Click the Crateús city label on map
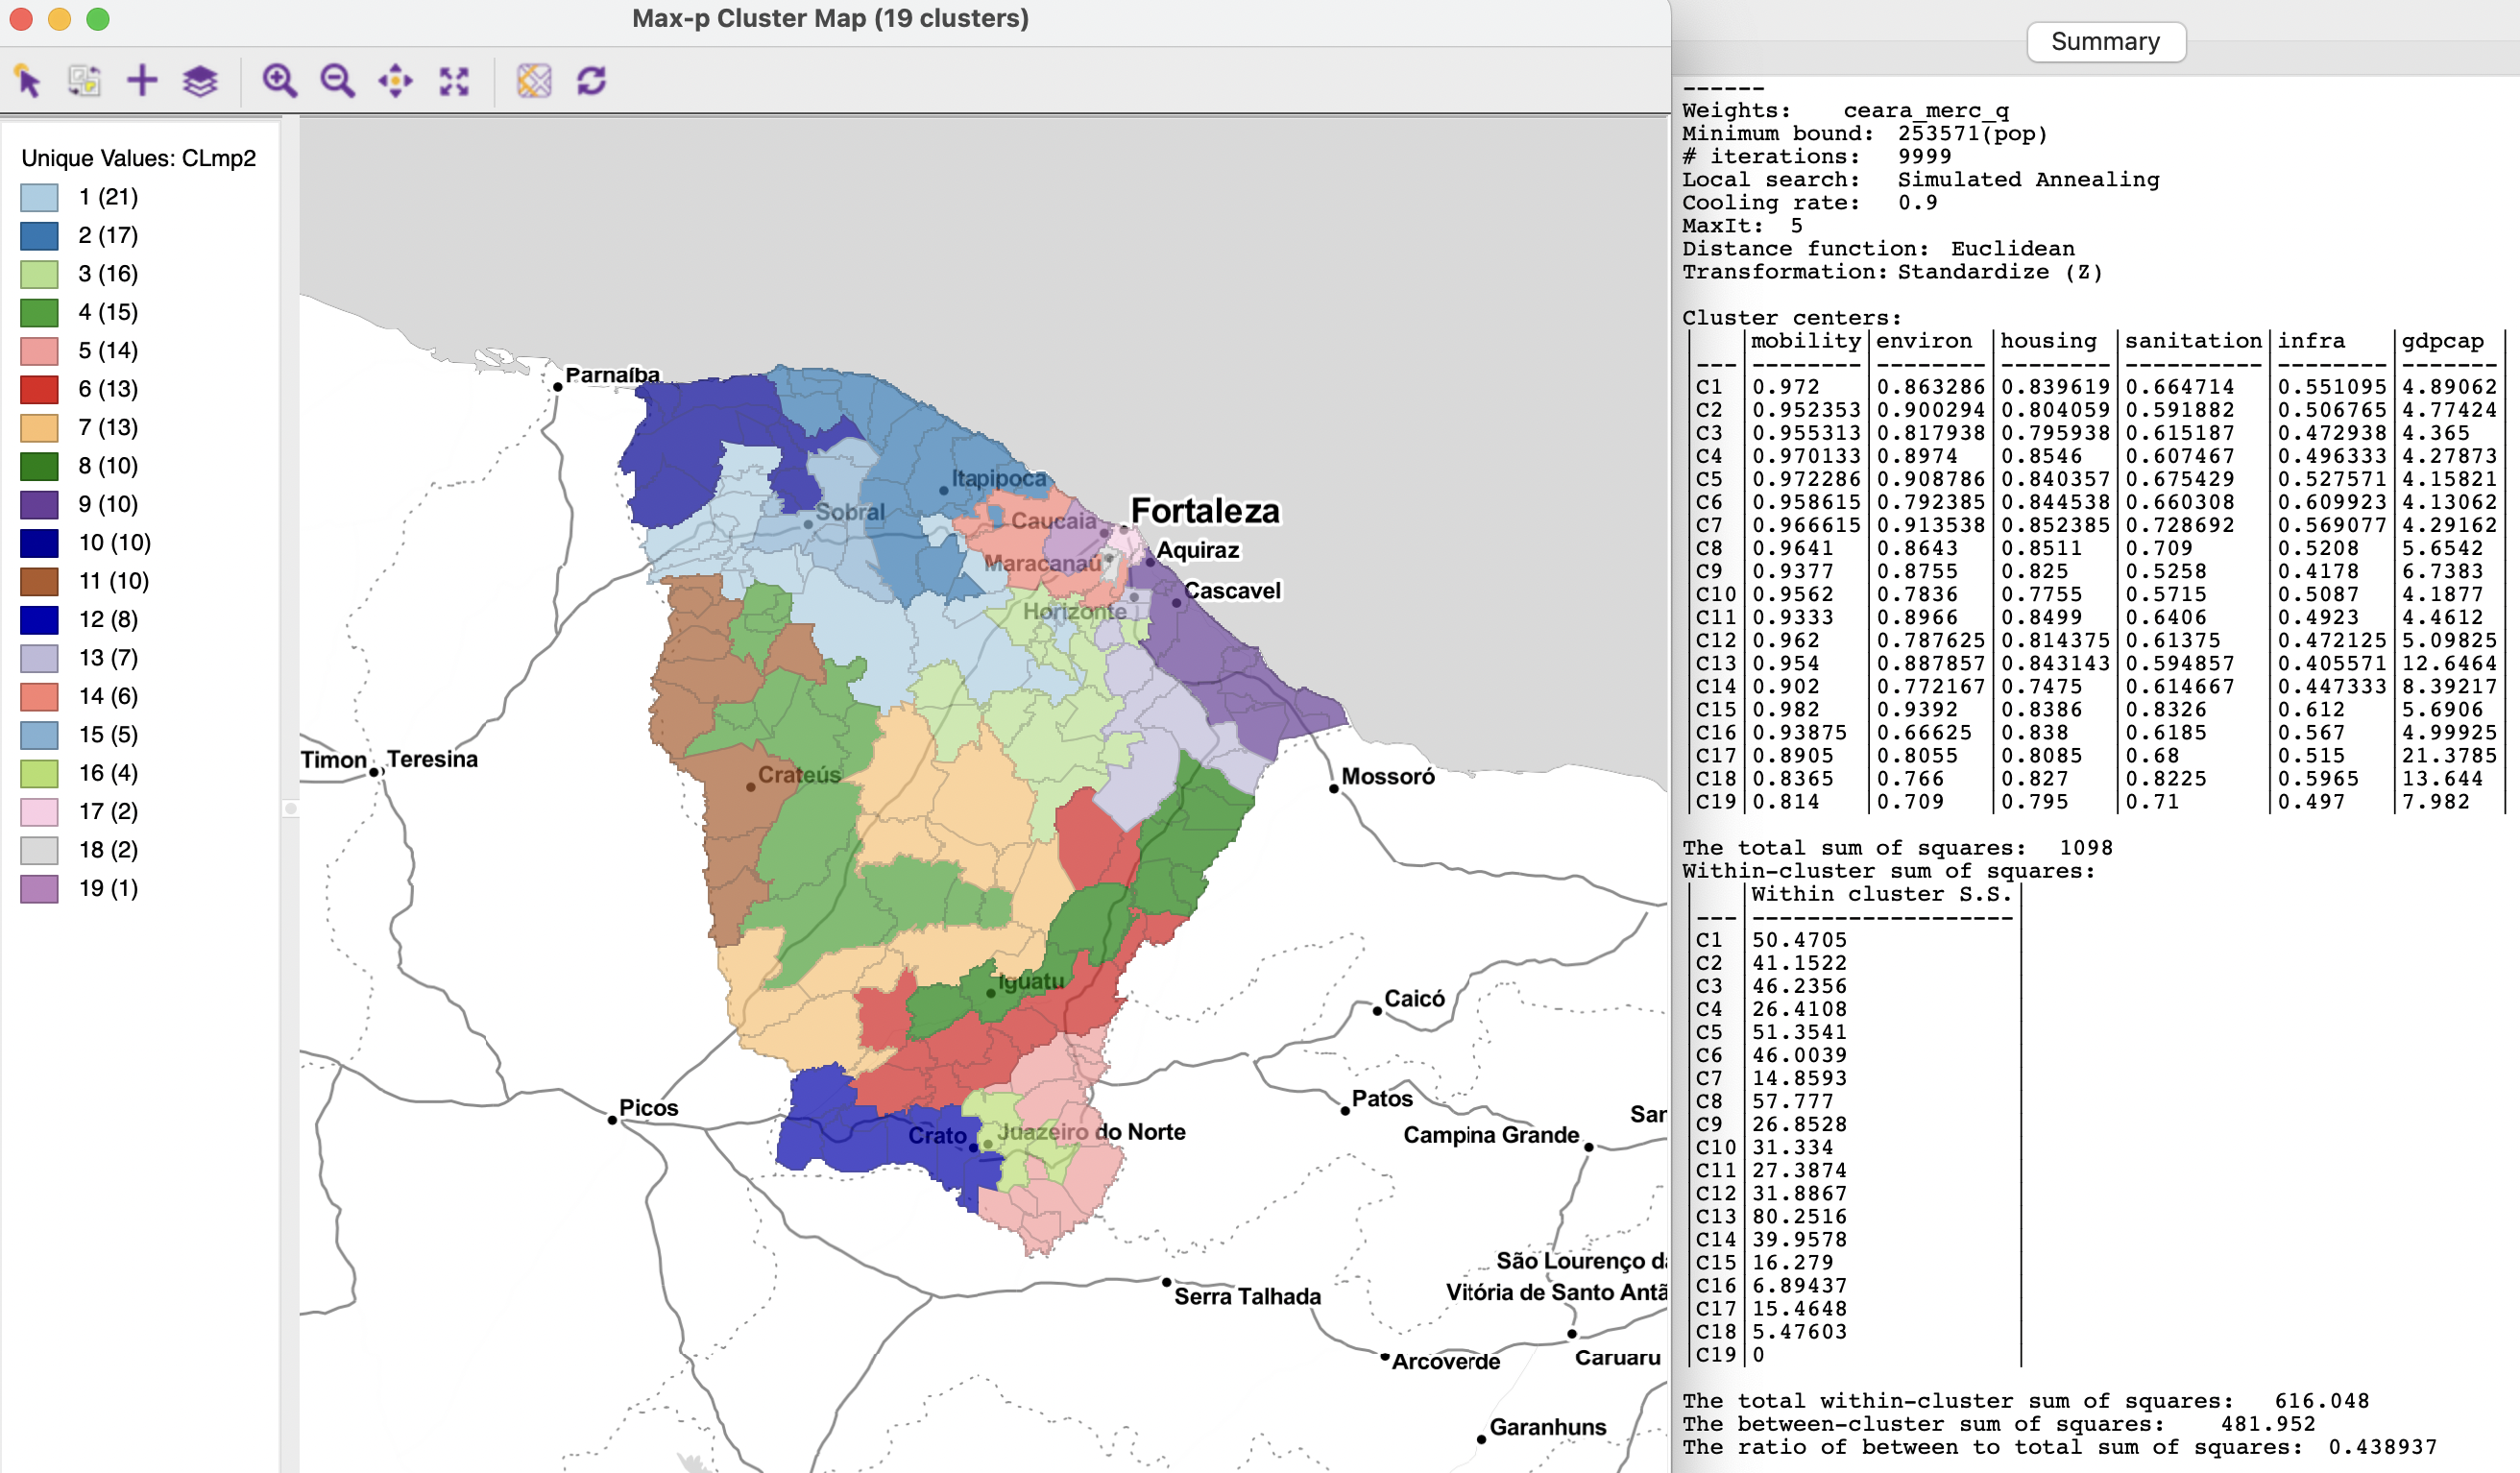 pos(799,775)
